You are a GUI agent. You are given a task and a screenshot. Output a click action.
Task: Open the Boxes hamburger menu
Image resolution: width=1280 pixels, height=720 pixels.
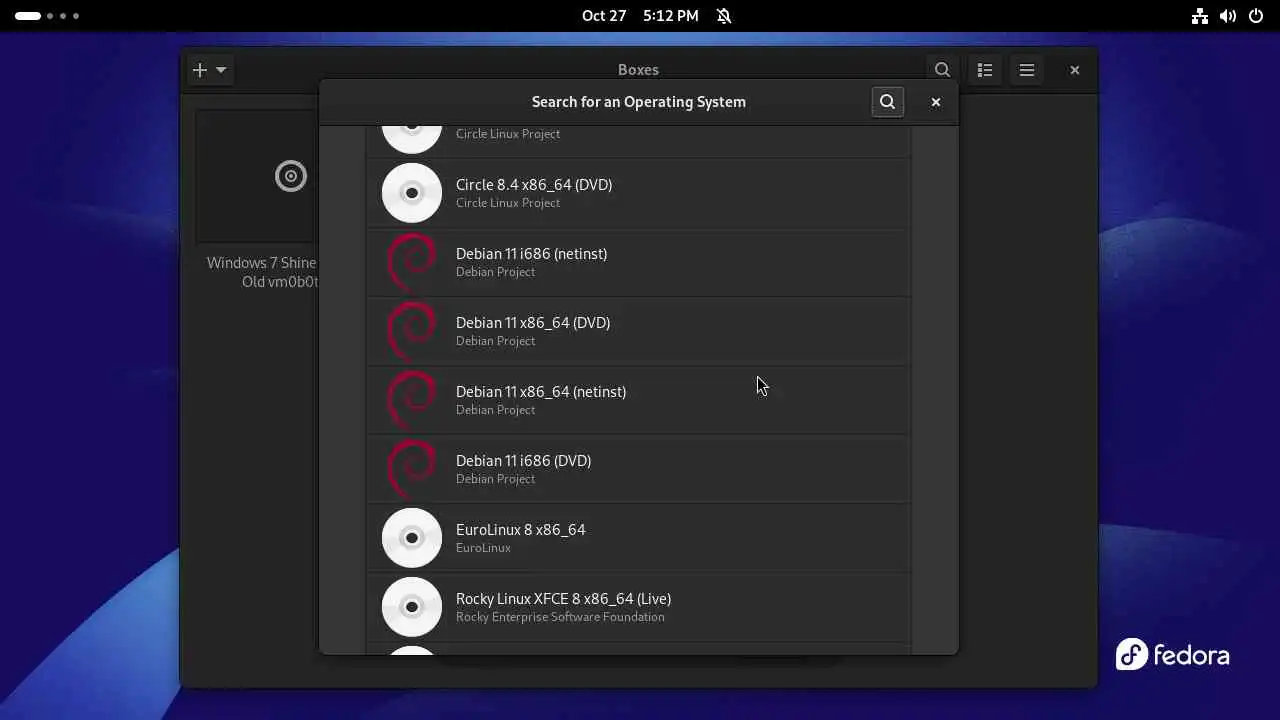click(x=1027, y=70)
